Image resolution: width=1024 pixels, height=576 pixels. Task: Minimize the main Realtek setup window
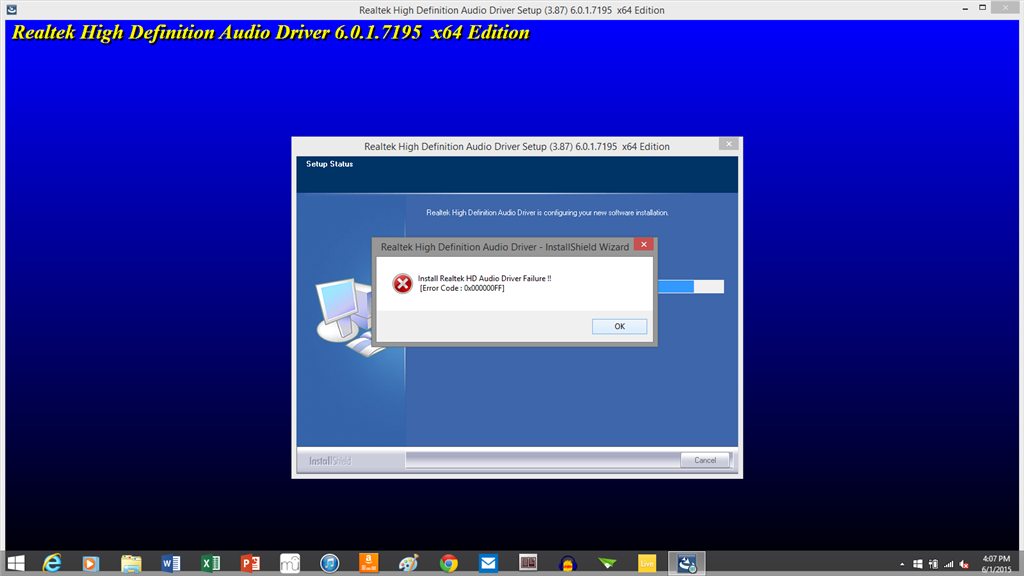point(965,8)
